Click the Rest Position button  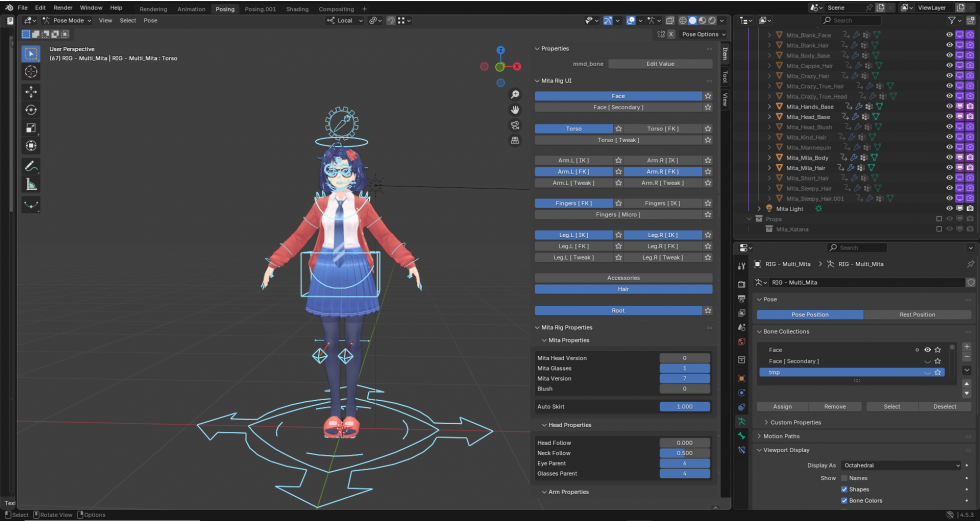pos(917,314)
